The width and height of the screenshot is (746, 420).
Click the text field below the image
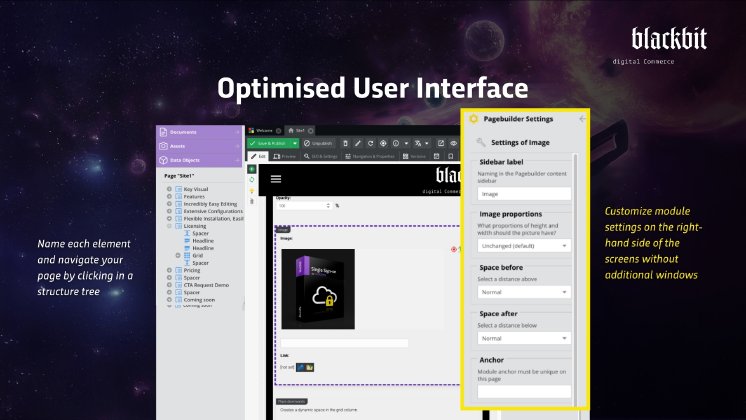[344, 343]
